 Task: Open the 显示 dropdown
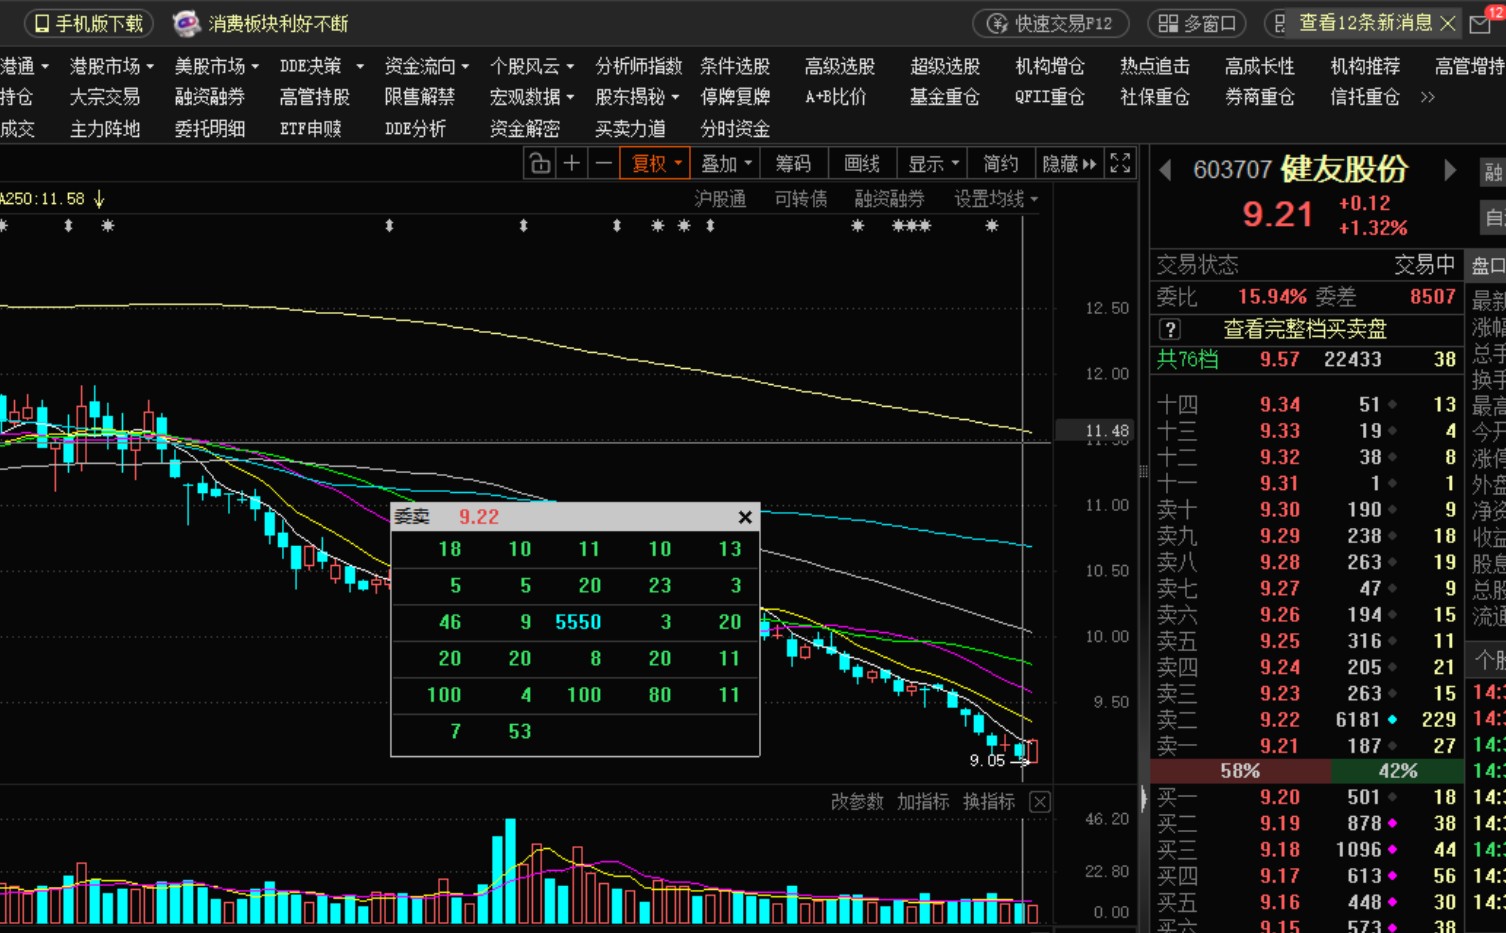tap(934, 163)
